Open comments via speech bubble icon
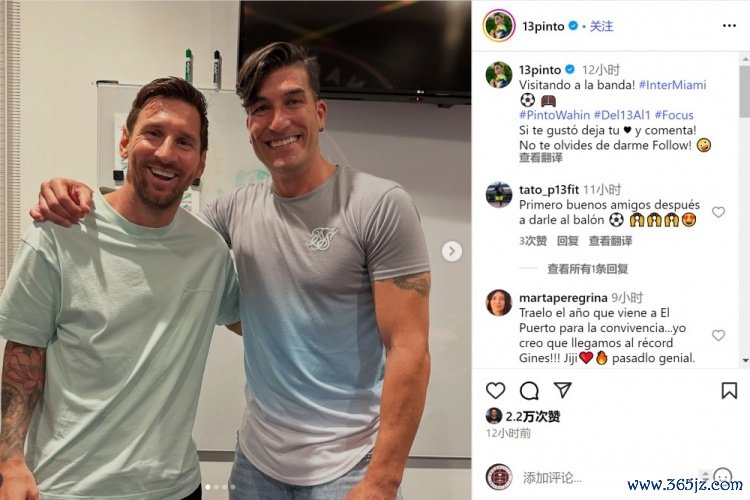The height and width of the screenshot is (500, 750). click(529, 390)
